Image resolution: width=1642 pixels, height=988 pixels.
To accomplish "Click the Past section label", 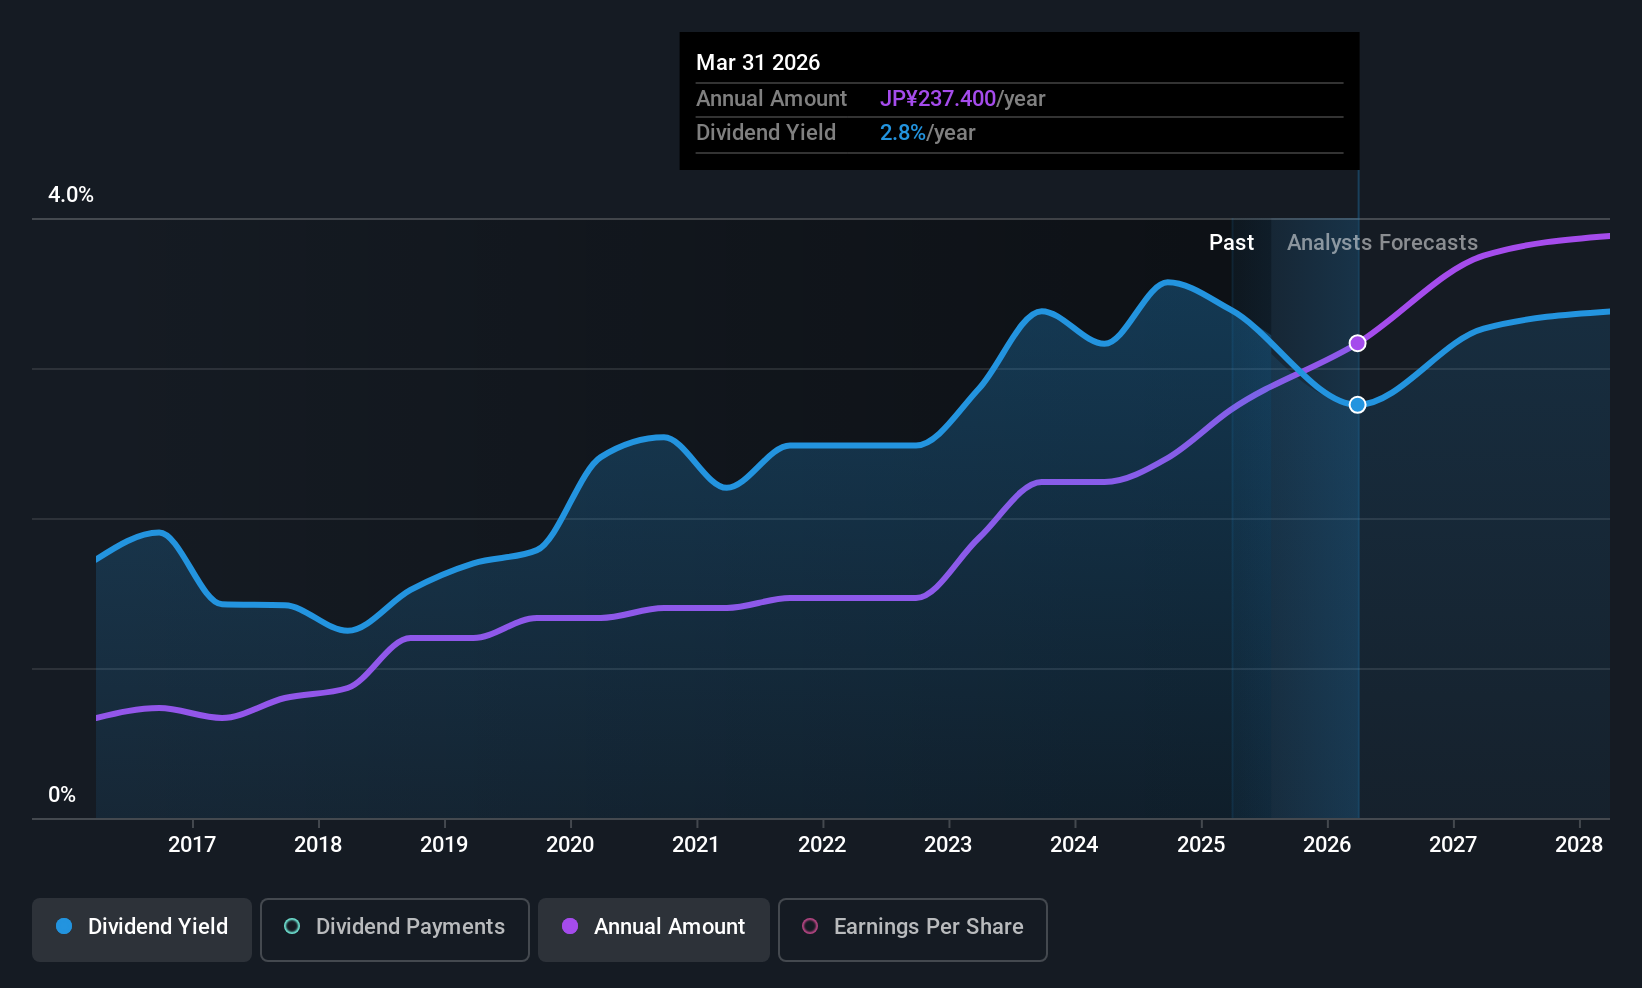I will tap(1231, 243).
